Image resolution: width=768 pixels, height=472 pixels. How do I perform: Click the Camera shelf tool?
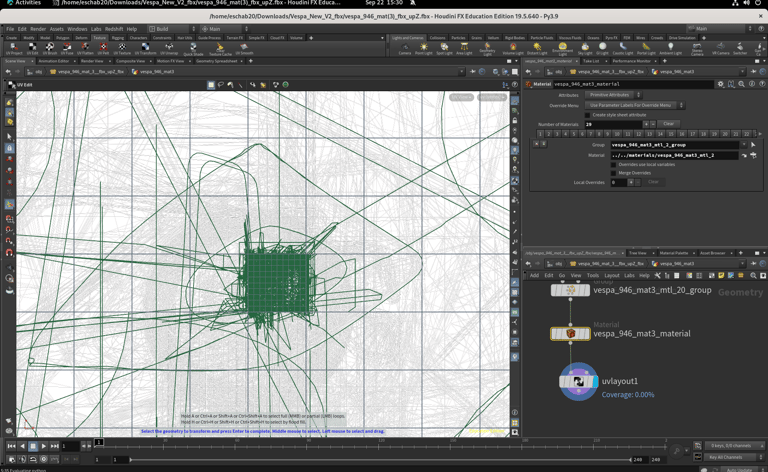tap(405, 48)
